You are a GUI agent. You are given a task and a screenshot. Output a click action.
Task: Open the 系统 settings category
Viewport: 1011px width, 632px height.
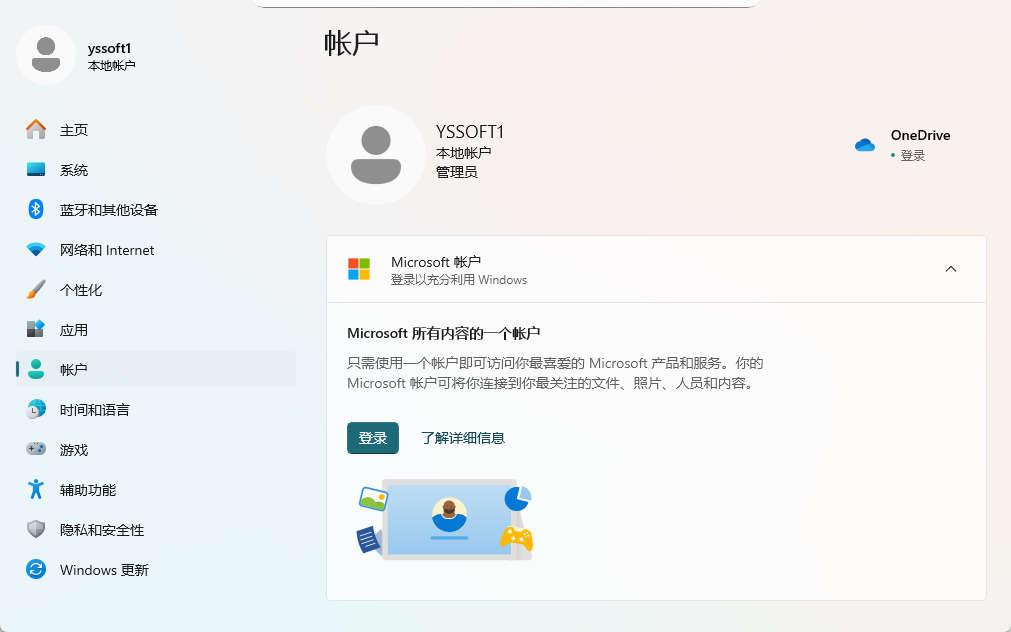pyautogui.click(x=155, y=170)
